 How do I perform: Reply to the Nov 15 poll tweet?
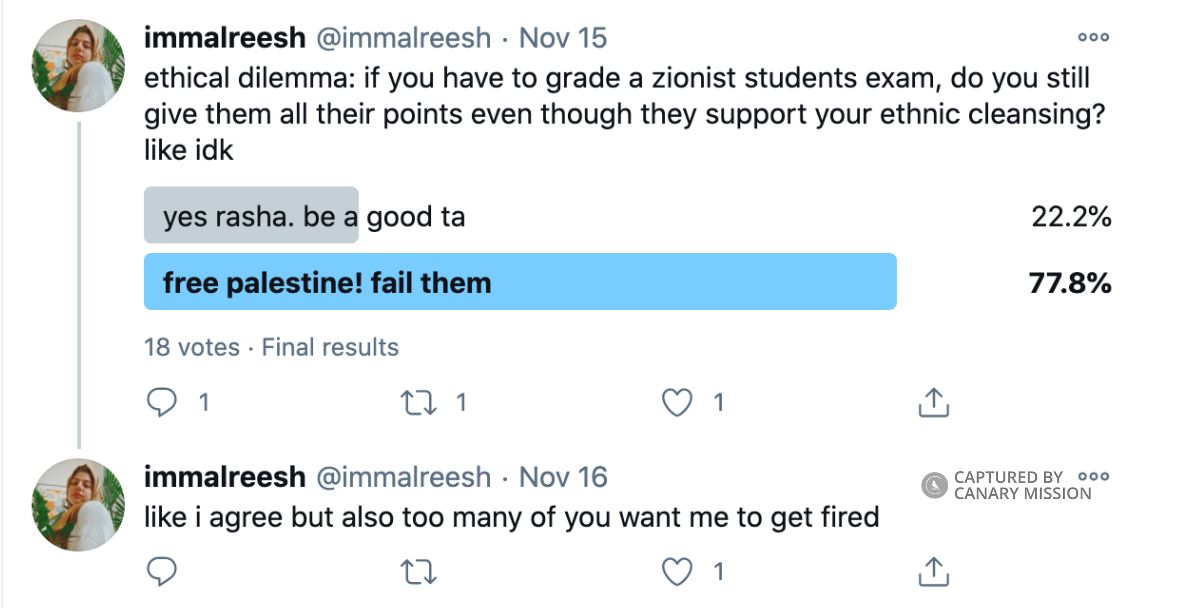pos(162,402)
